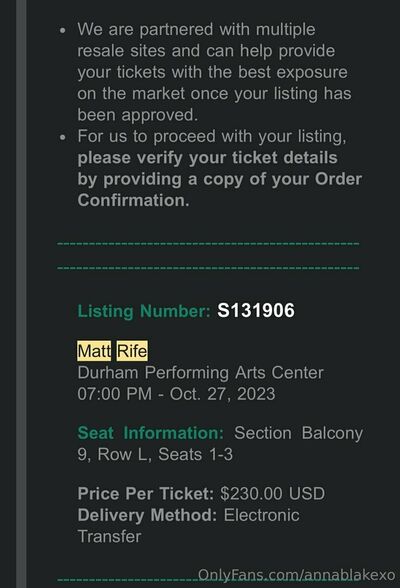This screenshot has width=400, height=588.
Task: Click the Listing Number label
Action: point(144,311)
